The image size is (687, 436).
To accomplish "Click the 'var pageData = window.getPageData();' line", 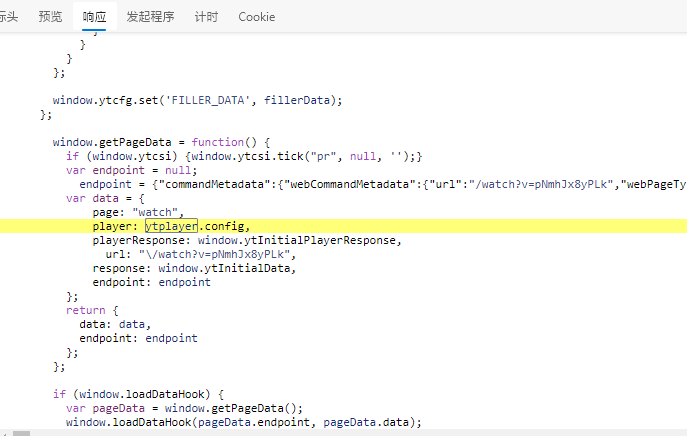I will 184,408.
